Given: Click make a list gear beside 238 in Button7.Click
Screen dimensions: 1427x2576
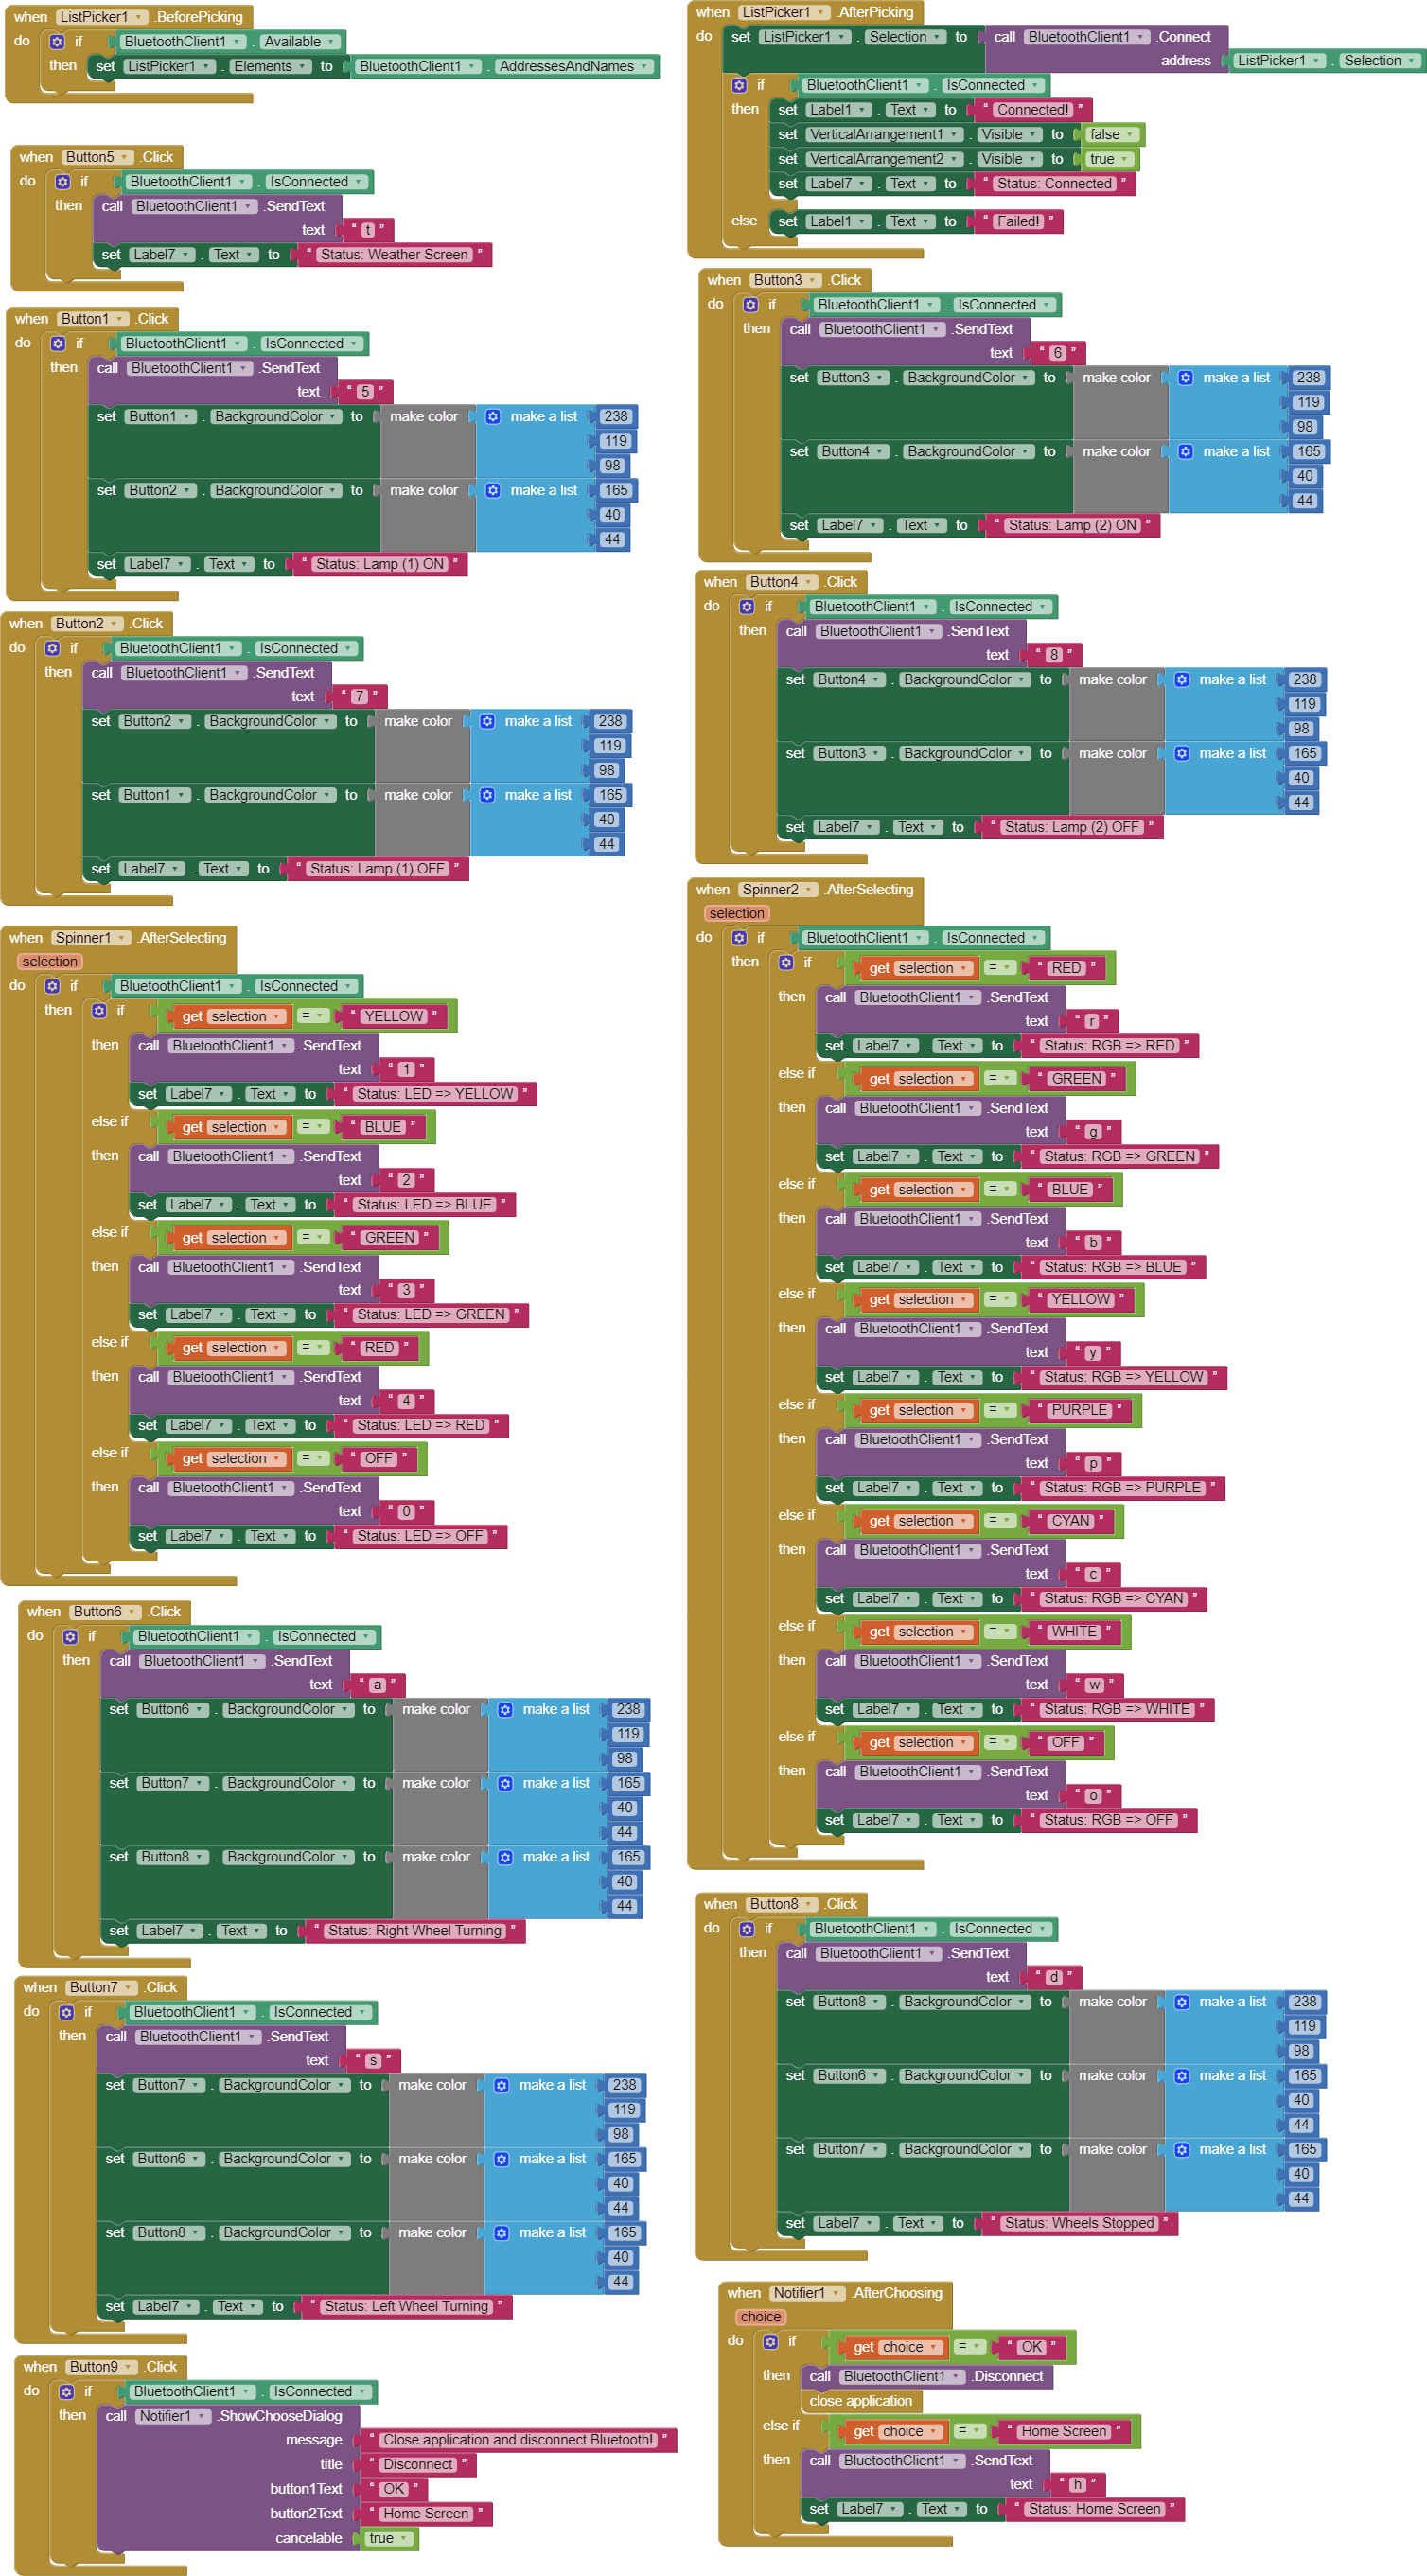Looking at the screenshot, I should tap(501, 2086).
